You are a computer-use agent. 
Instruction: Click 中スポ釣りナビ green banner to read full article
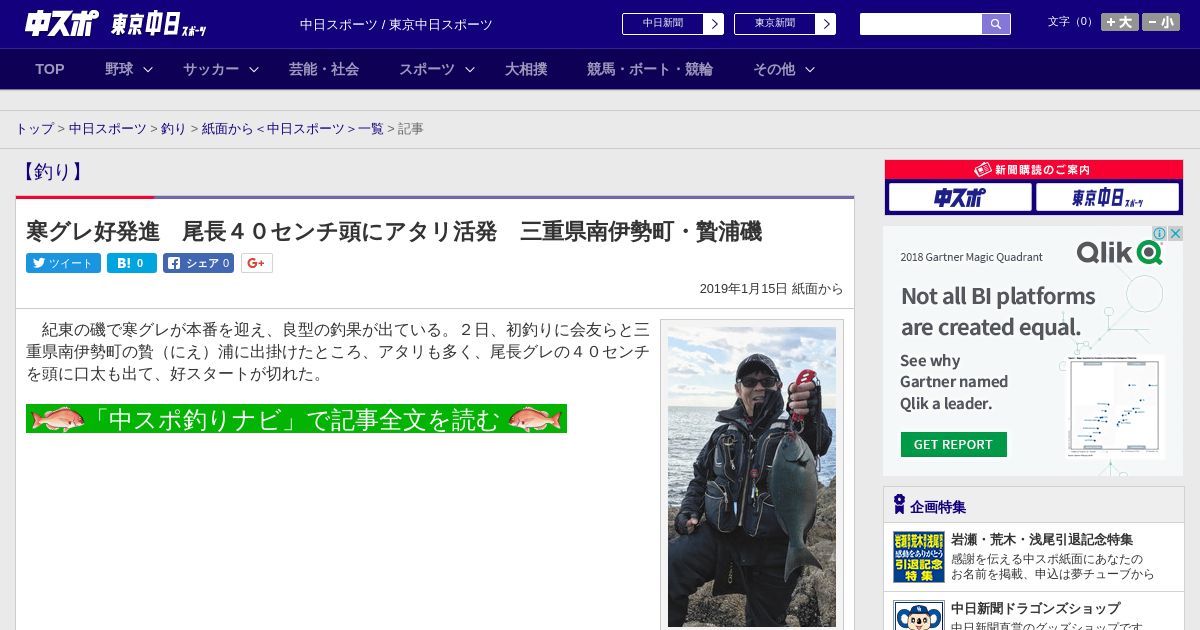[296, 419]
